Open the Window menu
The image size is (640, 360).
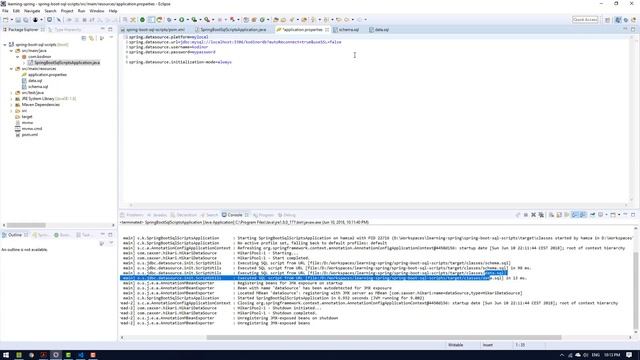tap(97, 11)
